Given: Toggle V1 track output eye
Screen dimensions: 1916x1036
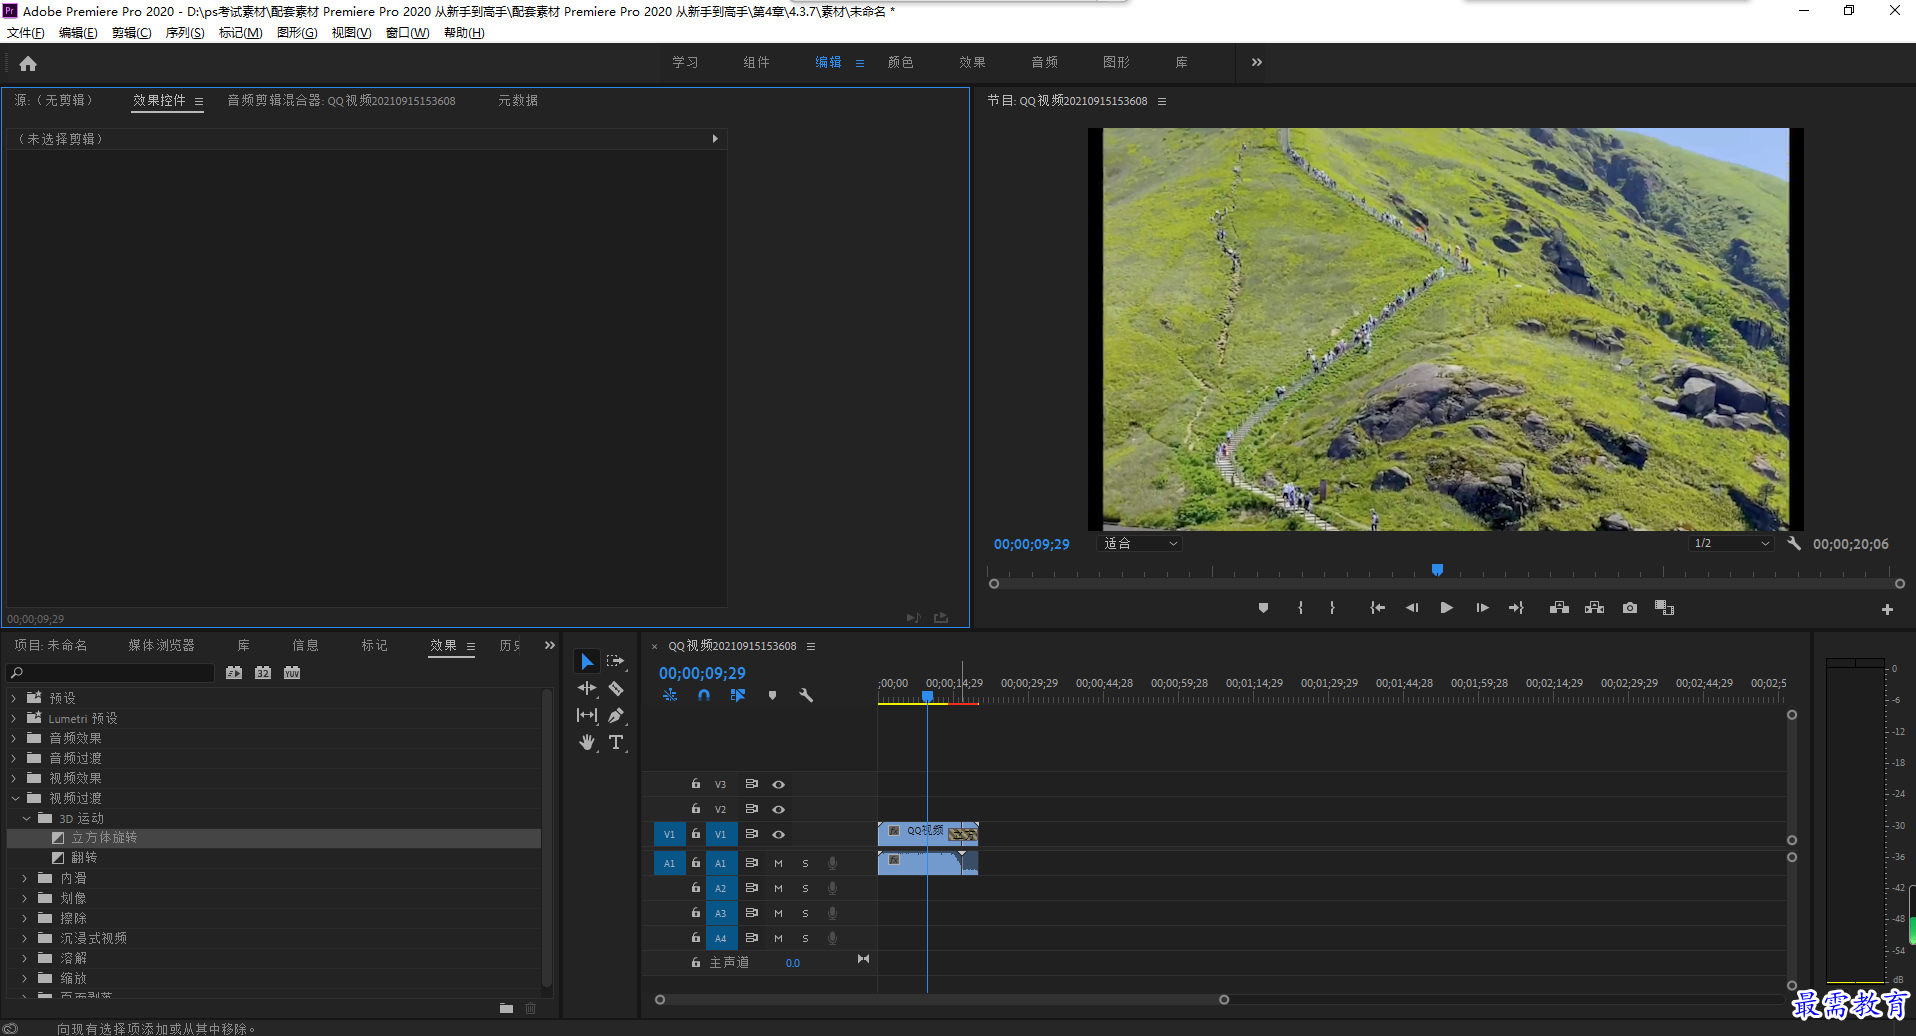Looking at the screenshot, I should coord(778,834).
